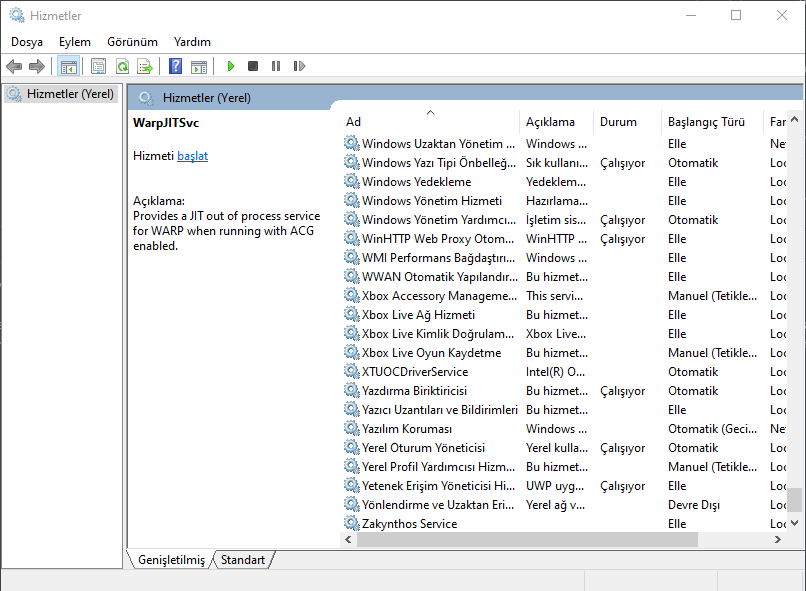This screenshot has width=806, height=591.
Task: Click gear icon of Yazdırma Biriktiricisi row
Action: 352,390
